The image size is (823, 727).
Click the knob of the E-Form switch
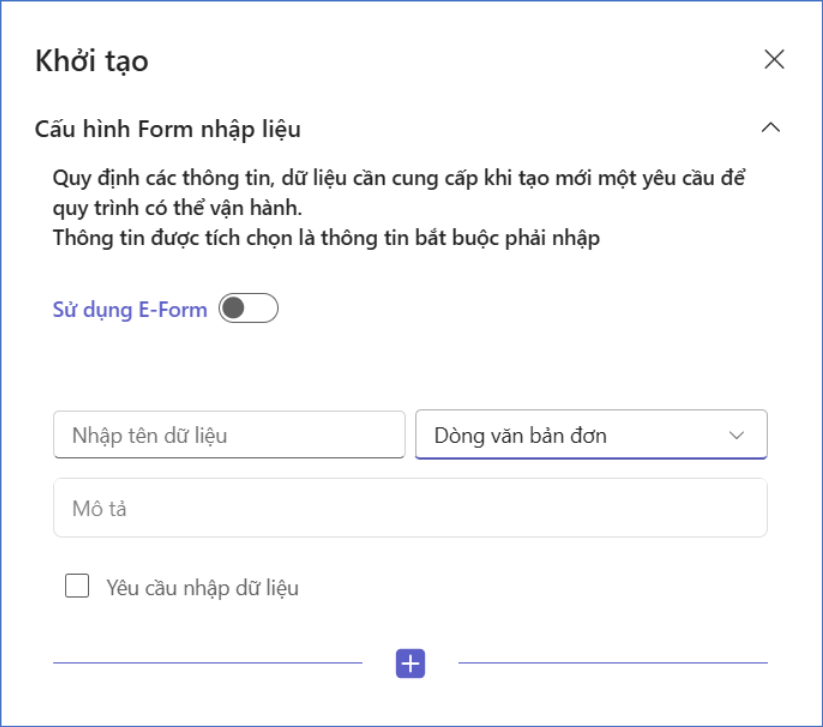pyautogui.click(x=234, y=309)
